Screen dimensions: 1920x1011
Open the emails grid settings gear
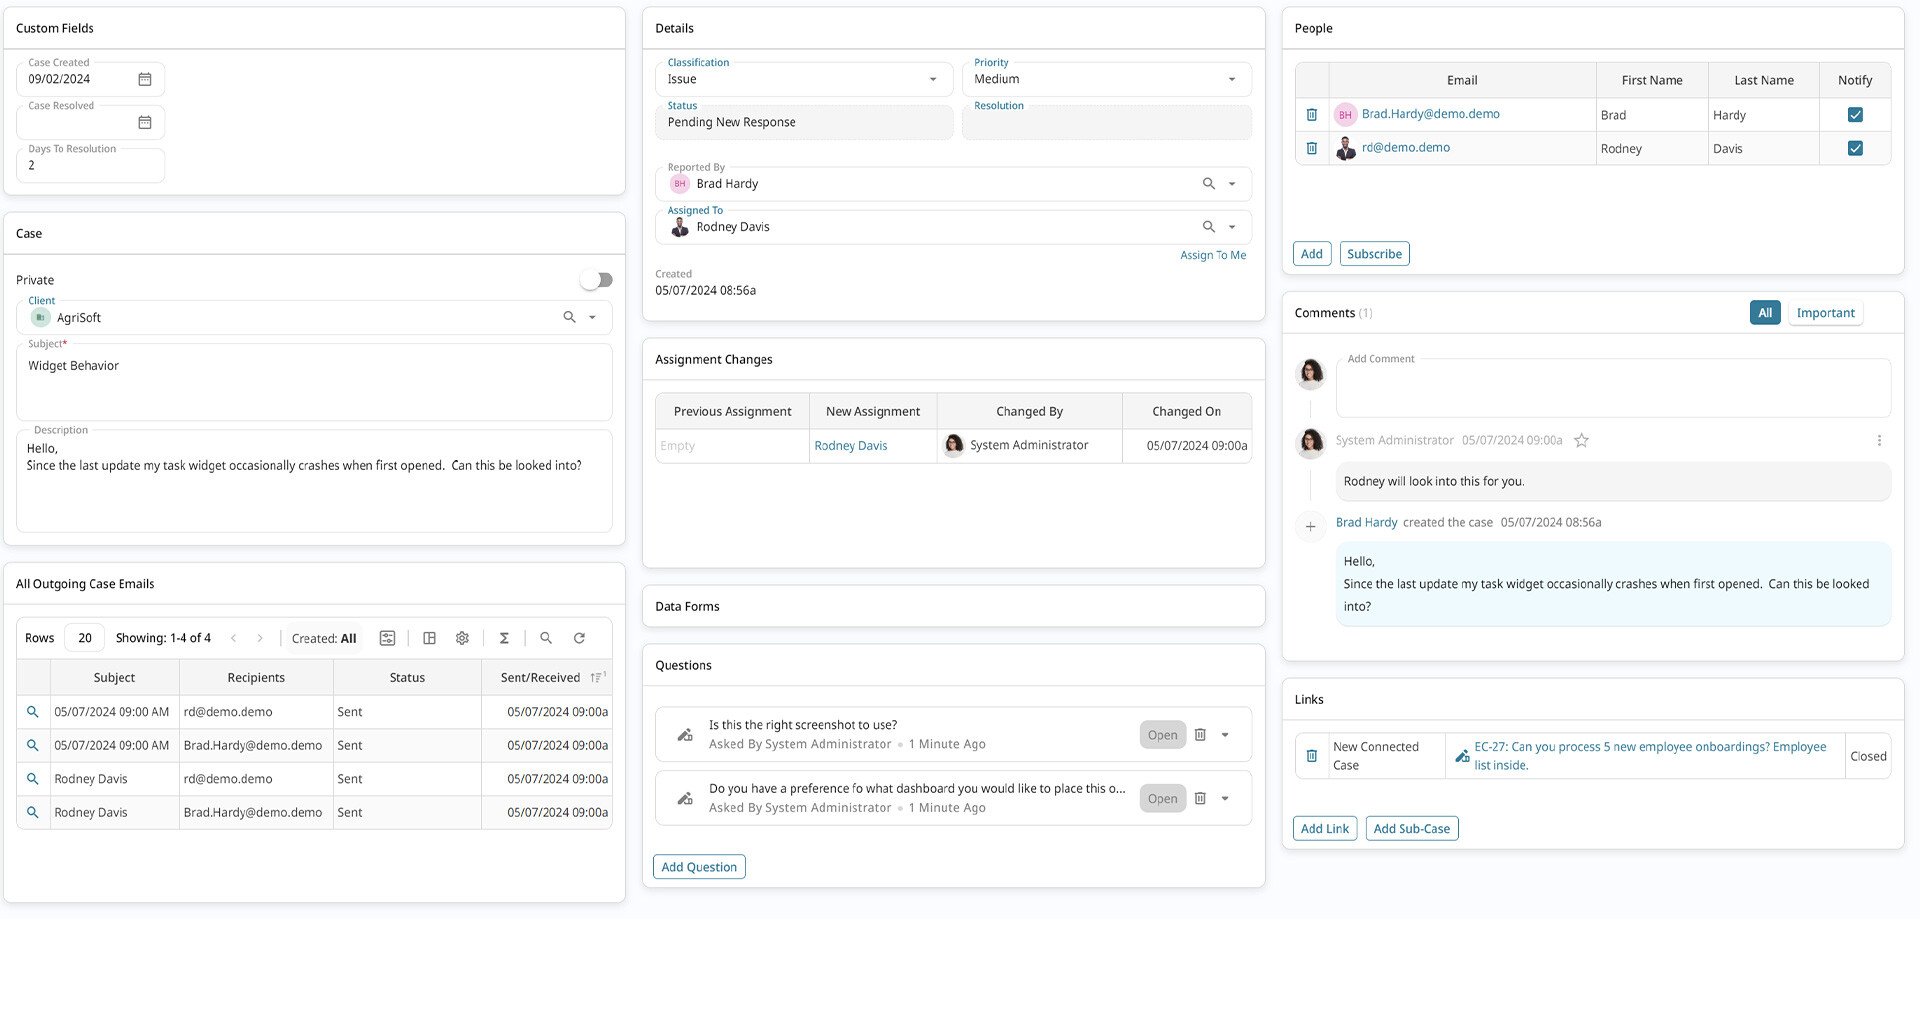coord(462,638)
